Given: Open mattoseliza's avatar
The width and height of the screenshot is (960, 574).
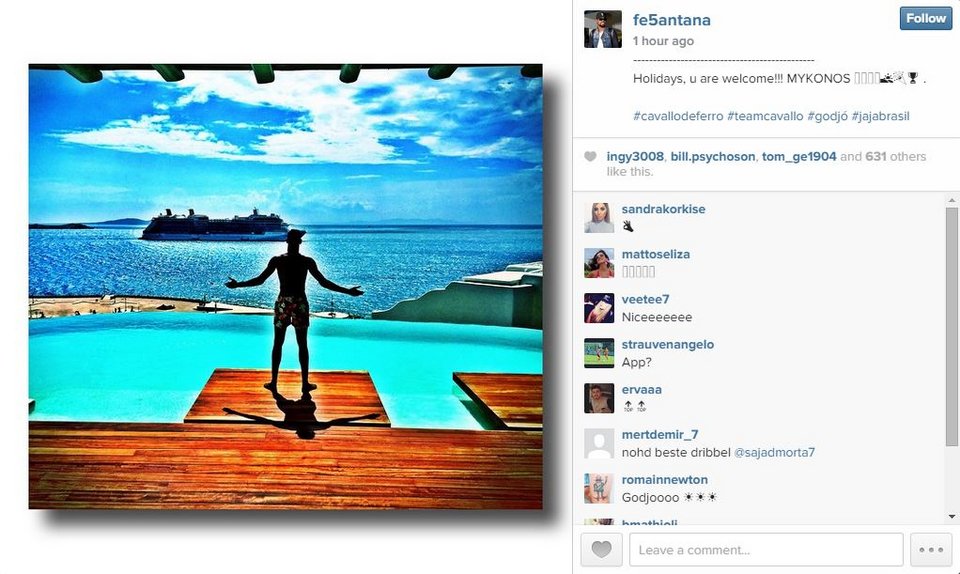Looking at the screenshot, I should pos(599,263).
